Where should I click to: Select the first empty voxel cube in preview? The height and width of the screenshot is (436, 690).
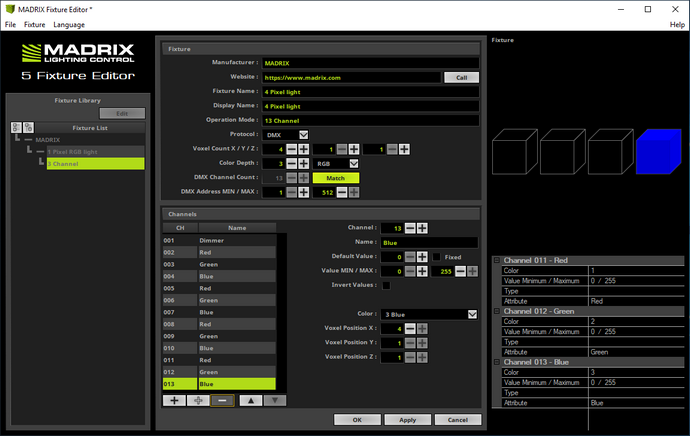click(514, 151)
